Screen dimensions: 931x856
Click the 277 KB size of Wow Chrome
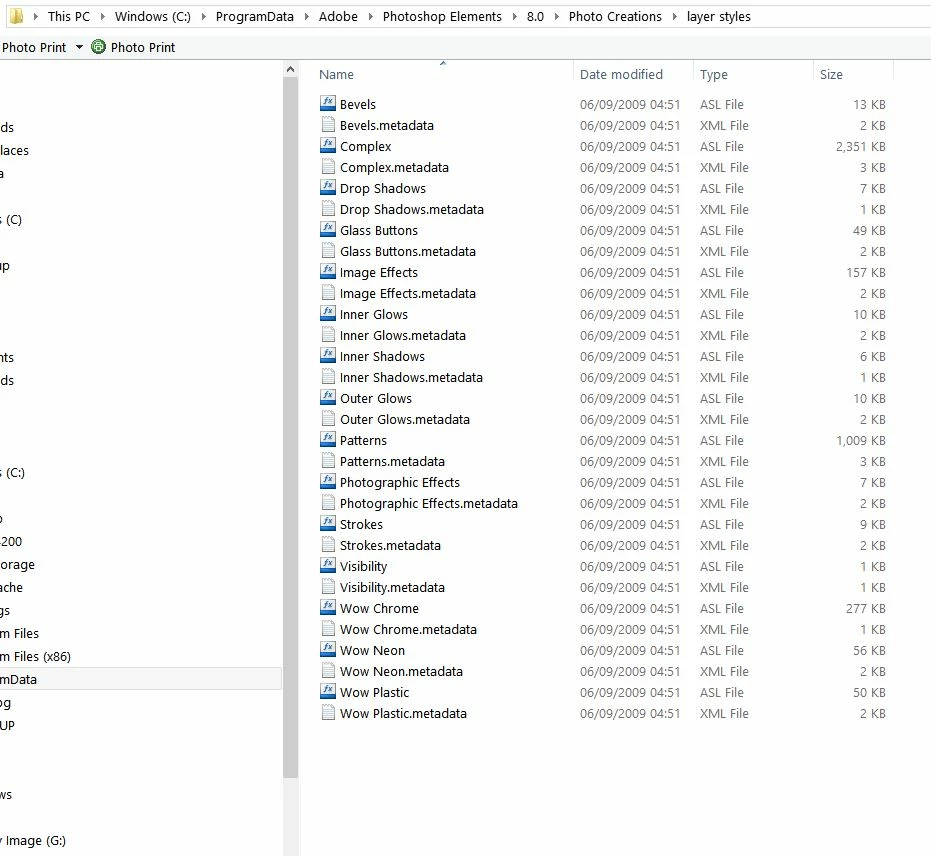tap(866, 608)
